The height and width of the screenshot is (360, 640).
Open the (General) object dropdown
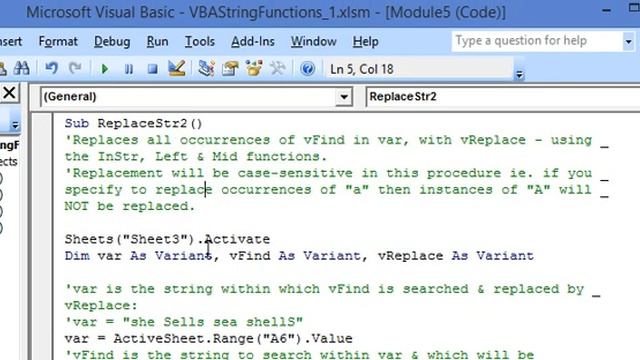[344, 97]
